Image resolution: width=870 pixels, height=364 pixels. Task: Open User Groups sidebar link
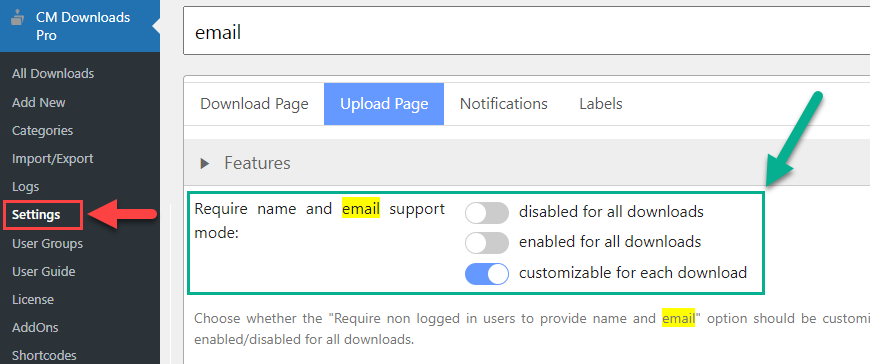coord(47,244)
